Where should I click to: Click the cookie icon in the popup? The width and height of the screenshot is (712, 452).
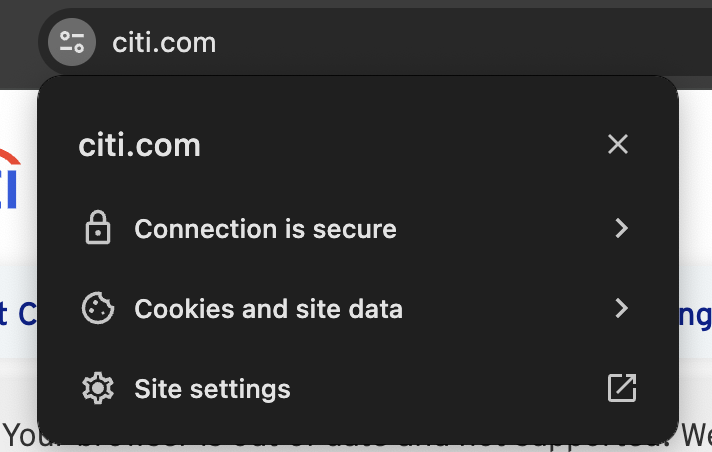pyautogui.click(x=97, y=309)
